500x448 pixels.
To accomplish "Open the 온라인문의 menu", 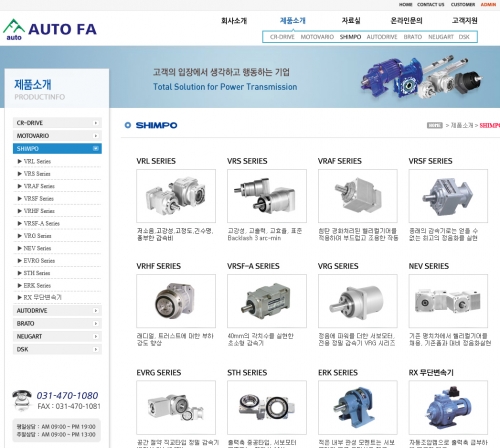I will [x=406, y=21].
